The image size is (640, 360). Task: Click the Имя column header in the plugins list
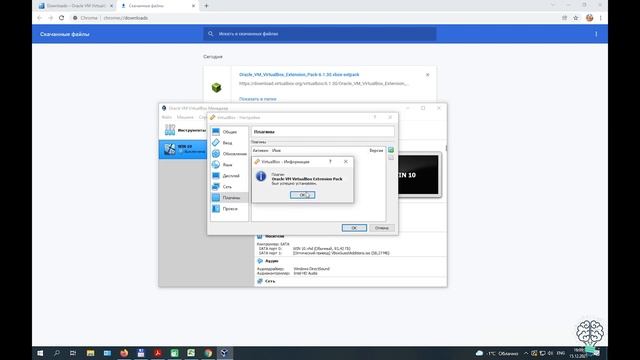[276, 151]
